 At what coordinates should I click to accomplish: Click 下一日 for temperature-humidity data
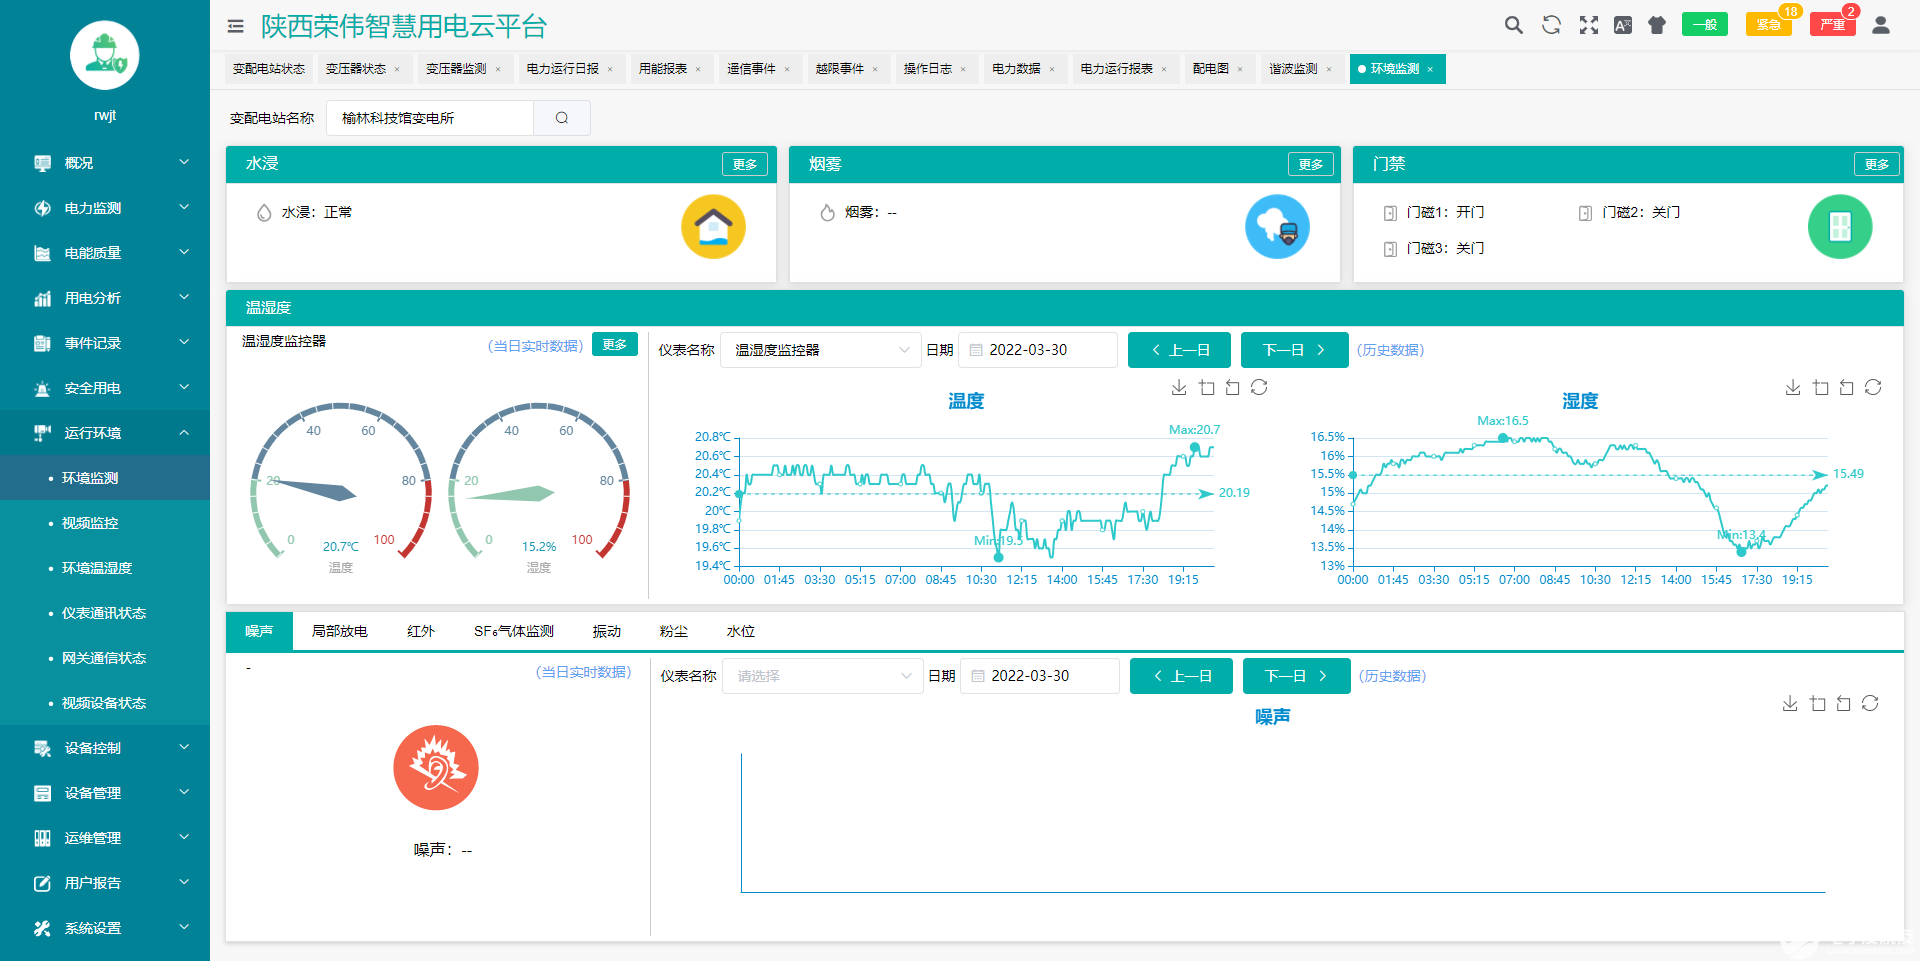1294,349
